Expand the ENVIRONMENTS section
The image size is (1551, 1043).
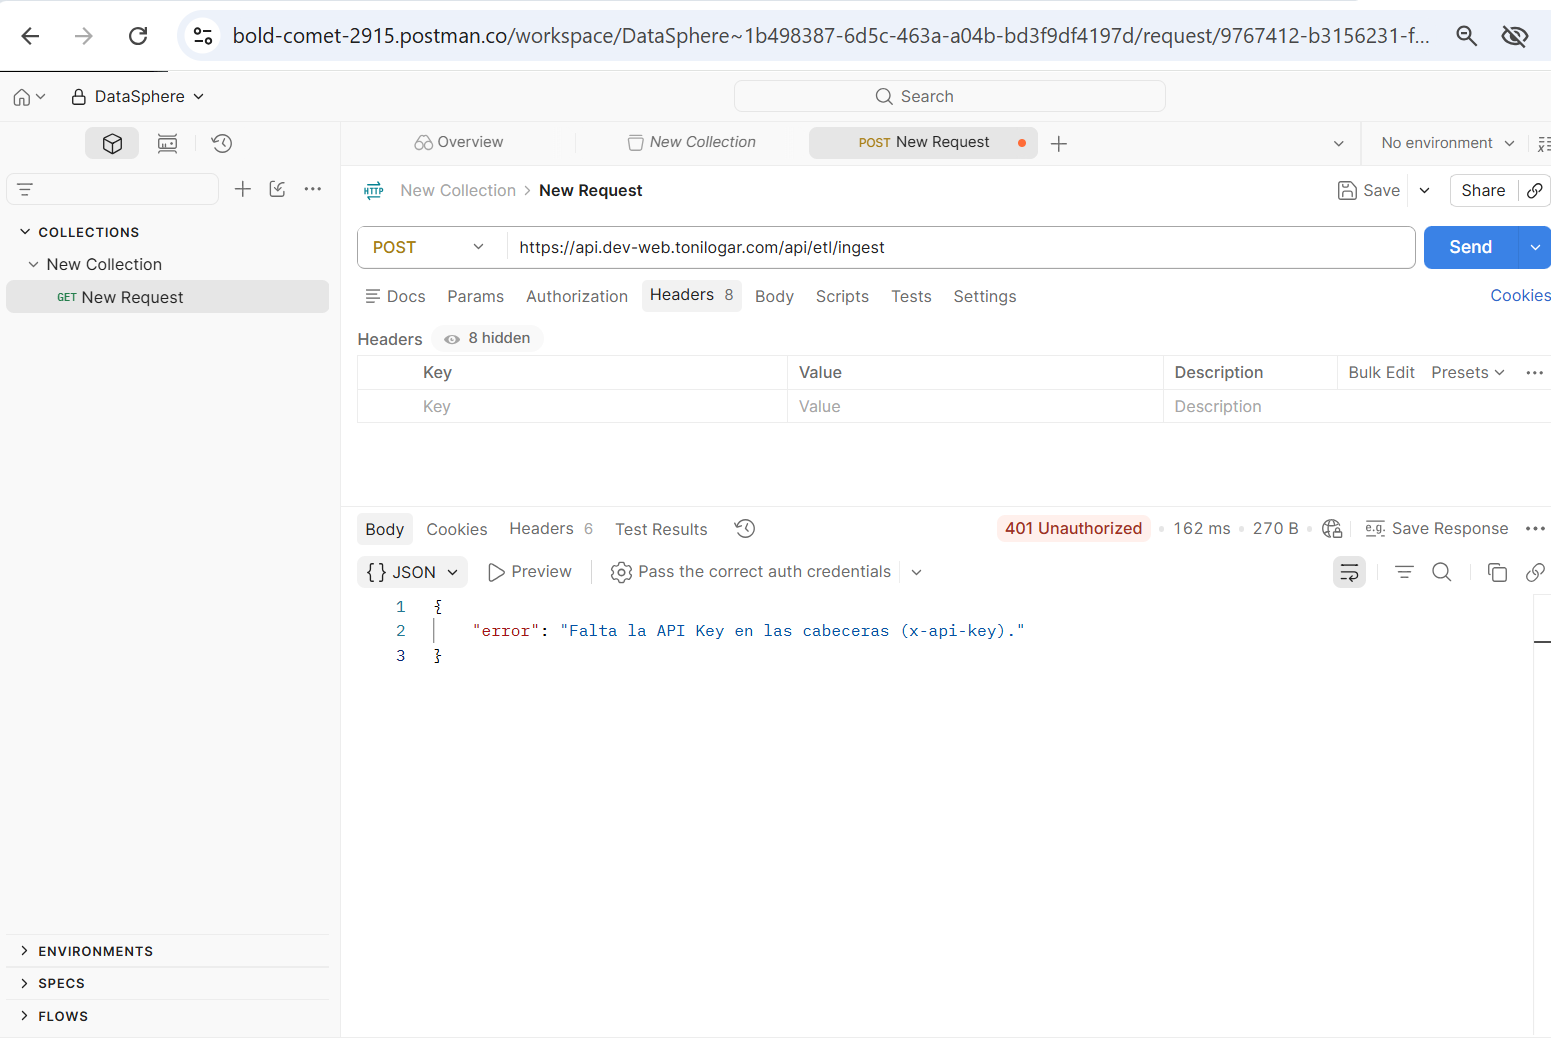(x=25, y=951)
